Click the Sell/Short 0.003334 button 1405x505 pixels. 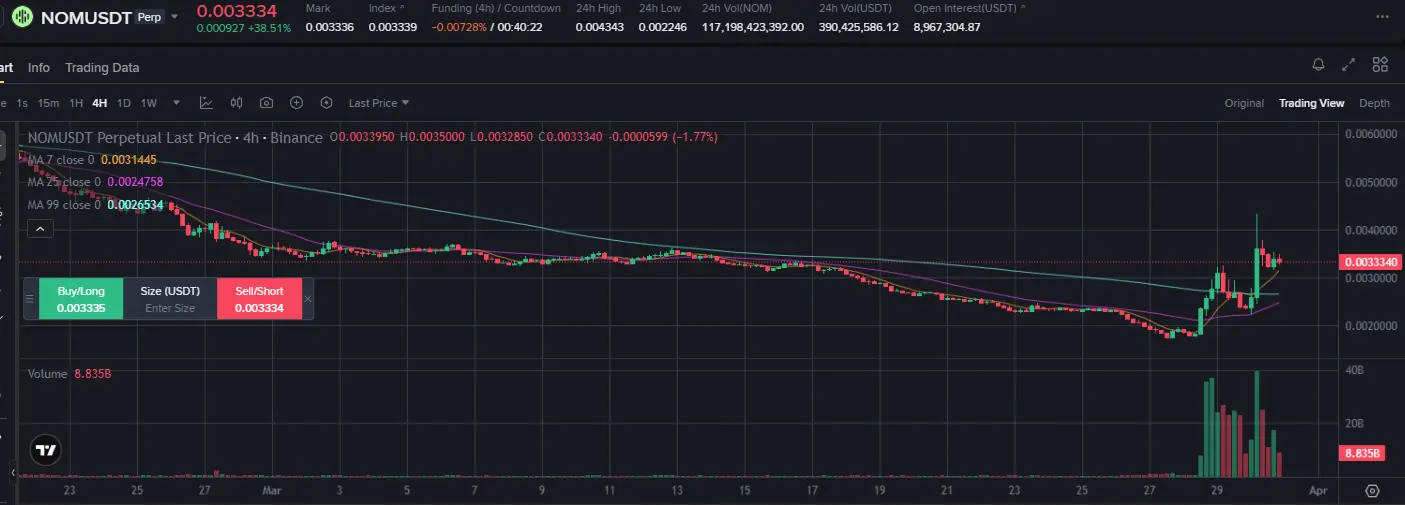pyautogui.click(x=259, y=299)
